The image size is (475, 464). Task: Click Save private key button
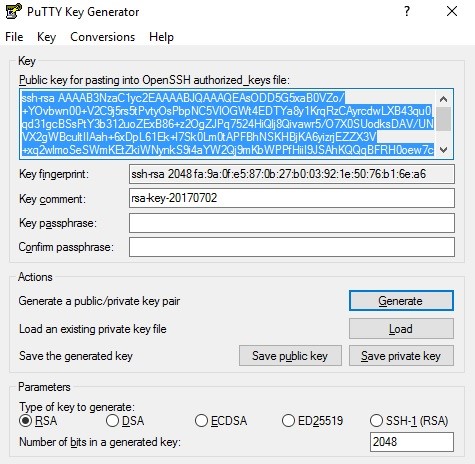point(401,356)
